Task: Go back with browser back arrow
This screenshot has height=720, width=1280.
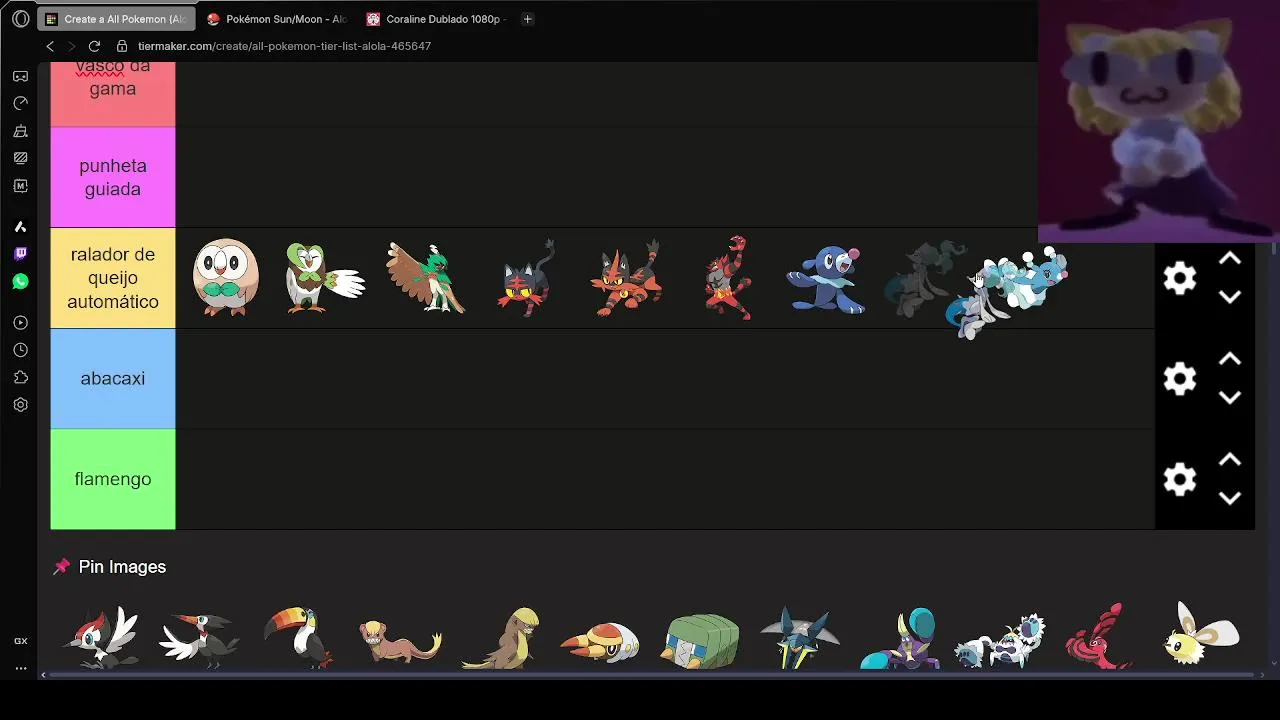Action: pyautogui.click(x=50, y=46)
